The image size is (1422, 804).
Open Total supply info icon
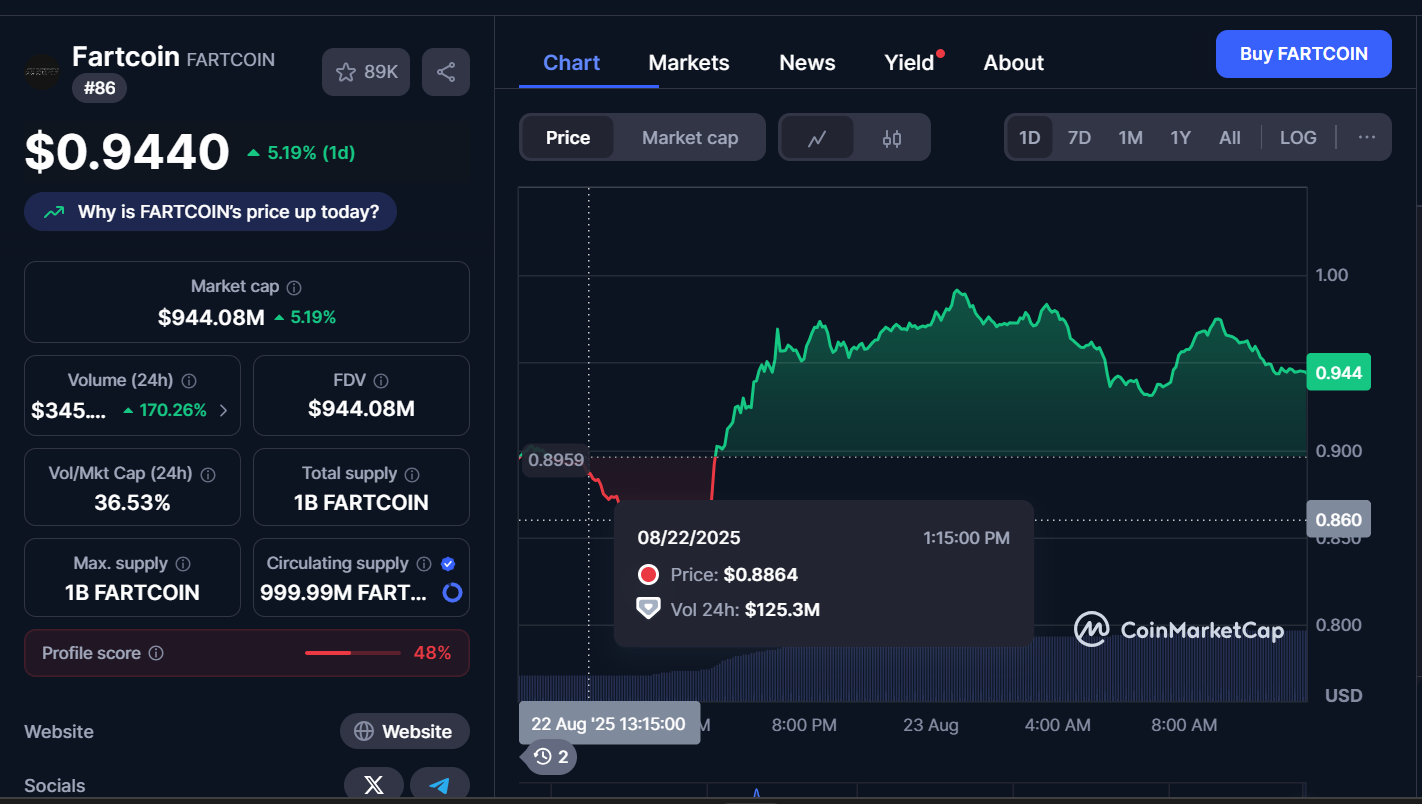(412, 474)
